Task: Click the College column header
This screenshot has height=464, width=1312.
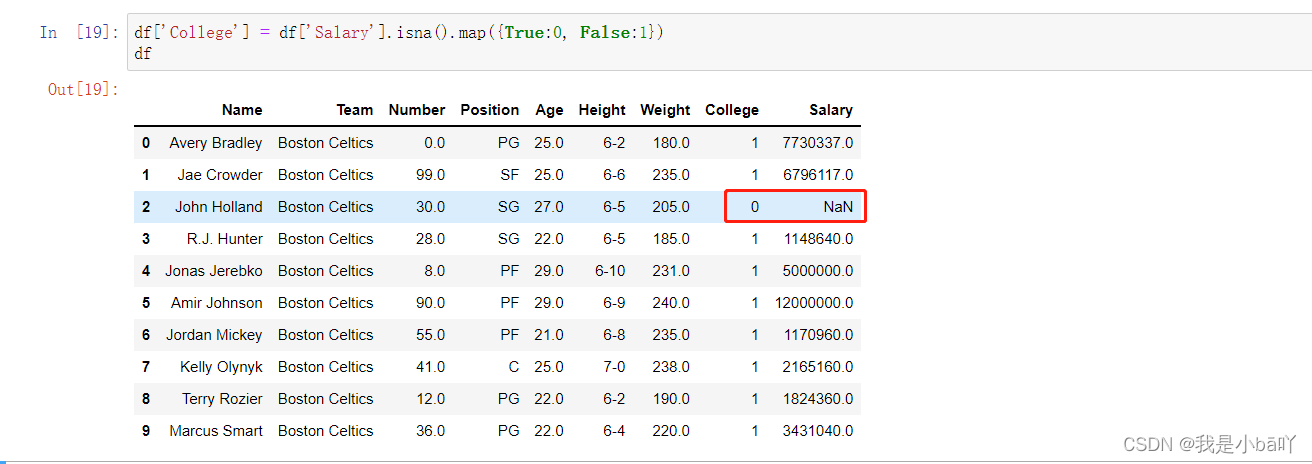Action: pos(732,110)
